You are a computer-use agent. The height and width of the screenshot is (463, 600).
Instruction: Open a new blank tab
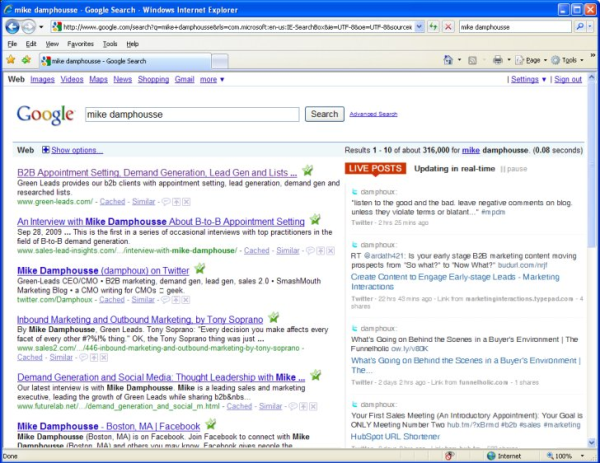click(x=220, y=61)
